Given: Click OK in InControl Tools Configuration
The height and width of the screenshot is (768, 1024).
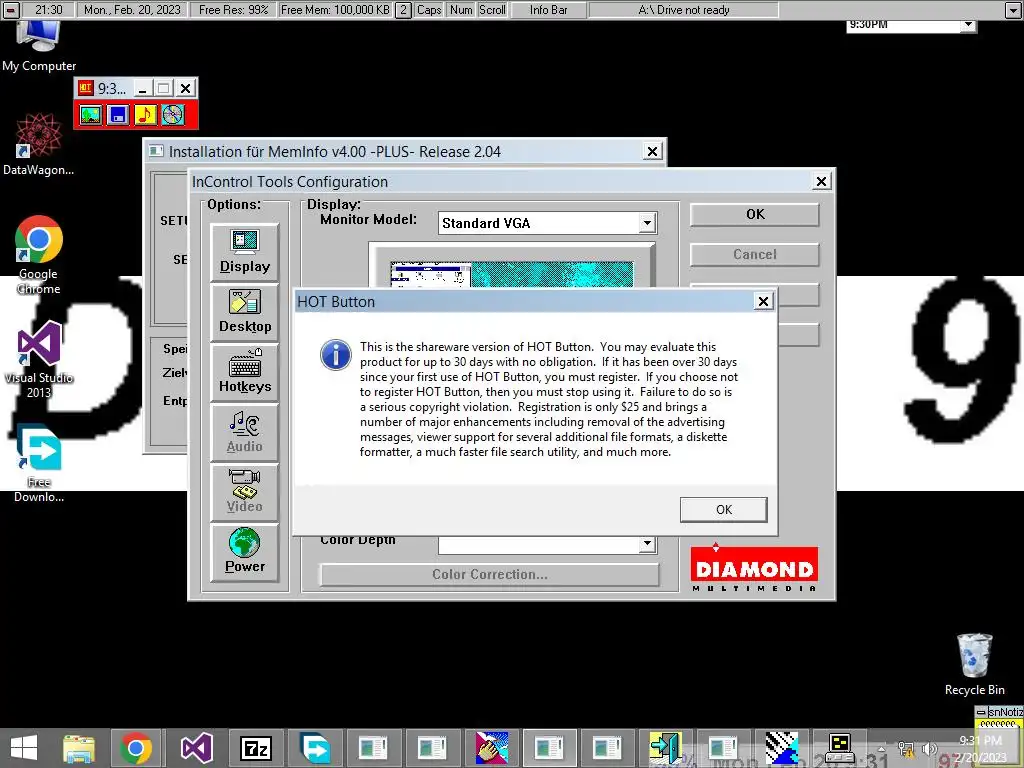Looking at the screenshot, I should point(754,215).
